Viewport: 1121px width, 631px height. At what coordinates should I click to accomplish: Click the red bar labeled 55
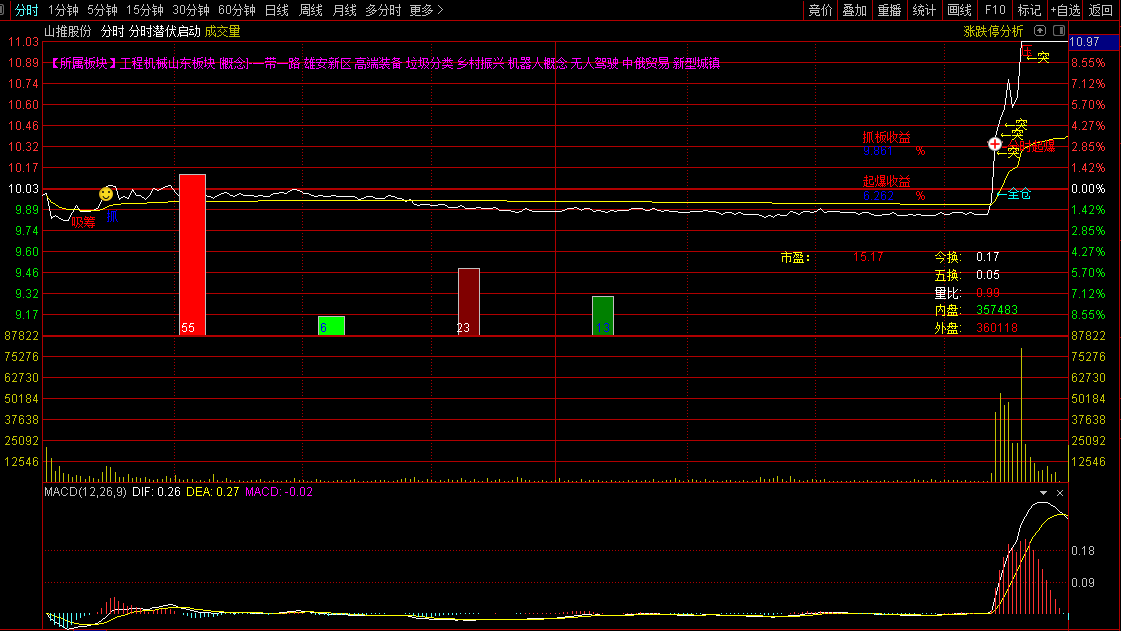(x=192, y=254)
